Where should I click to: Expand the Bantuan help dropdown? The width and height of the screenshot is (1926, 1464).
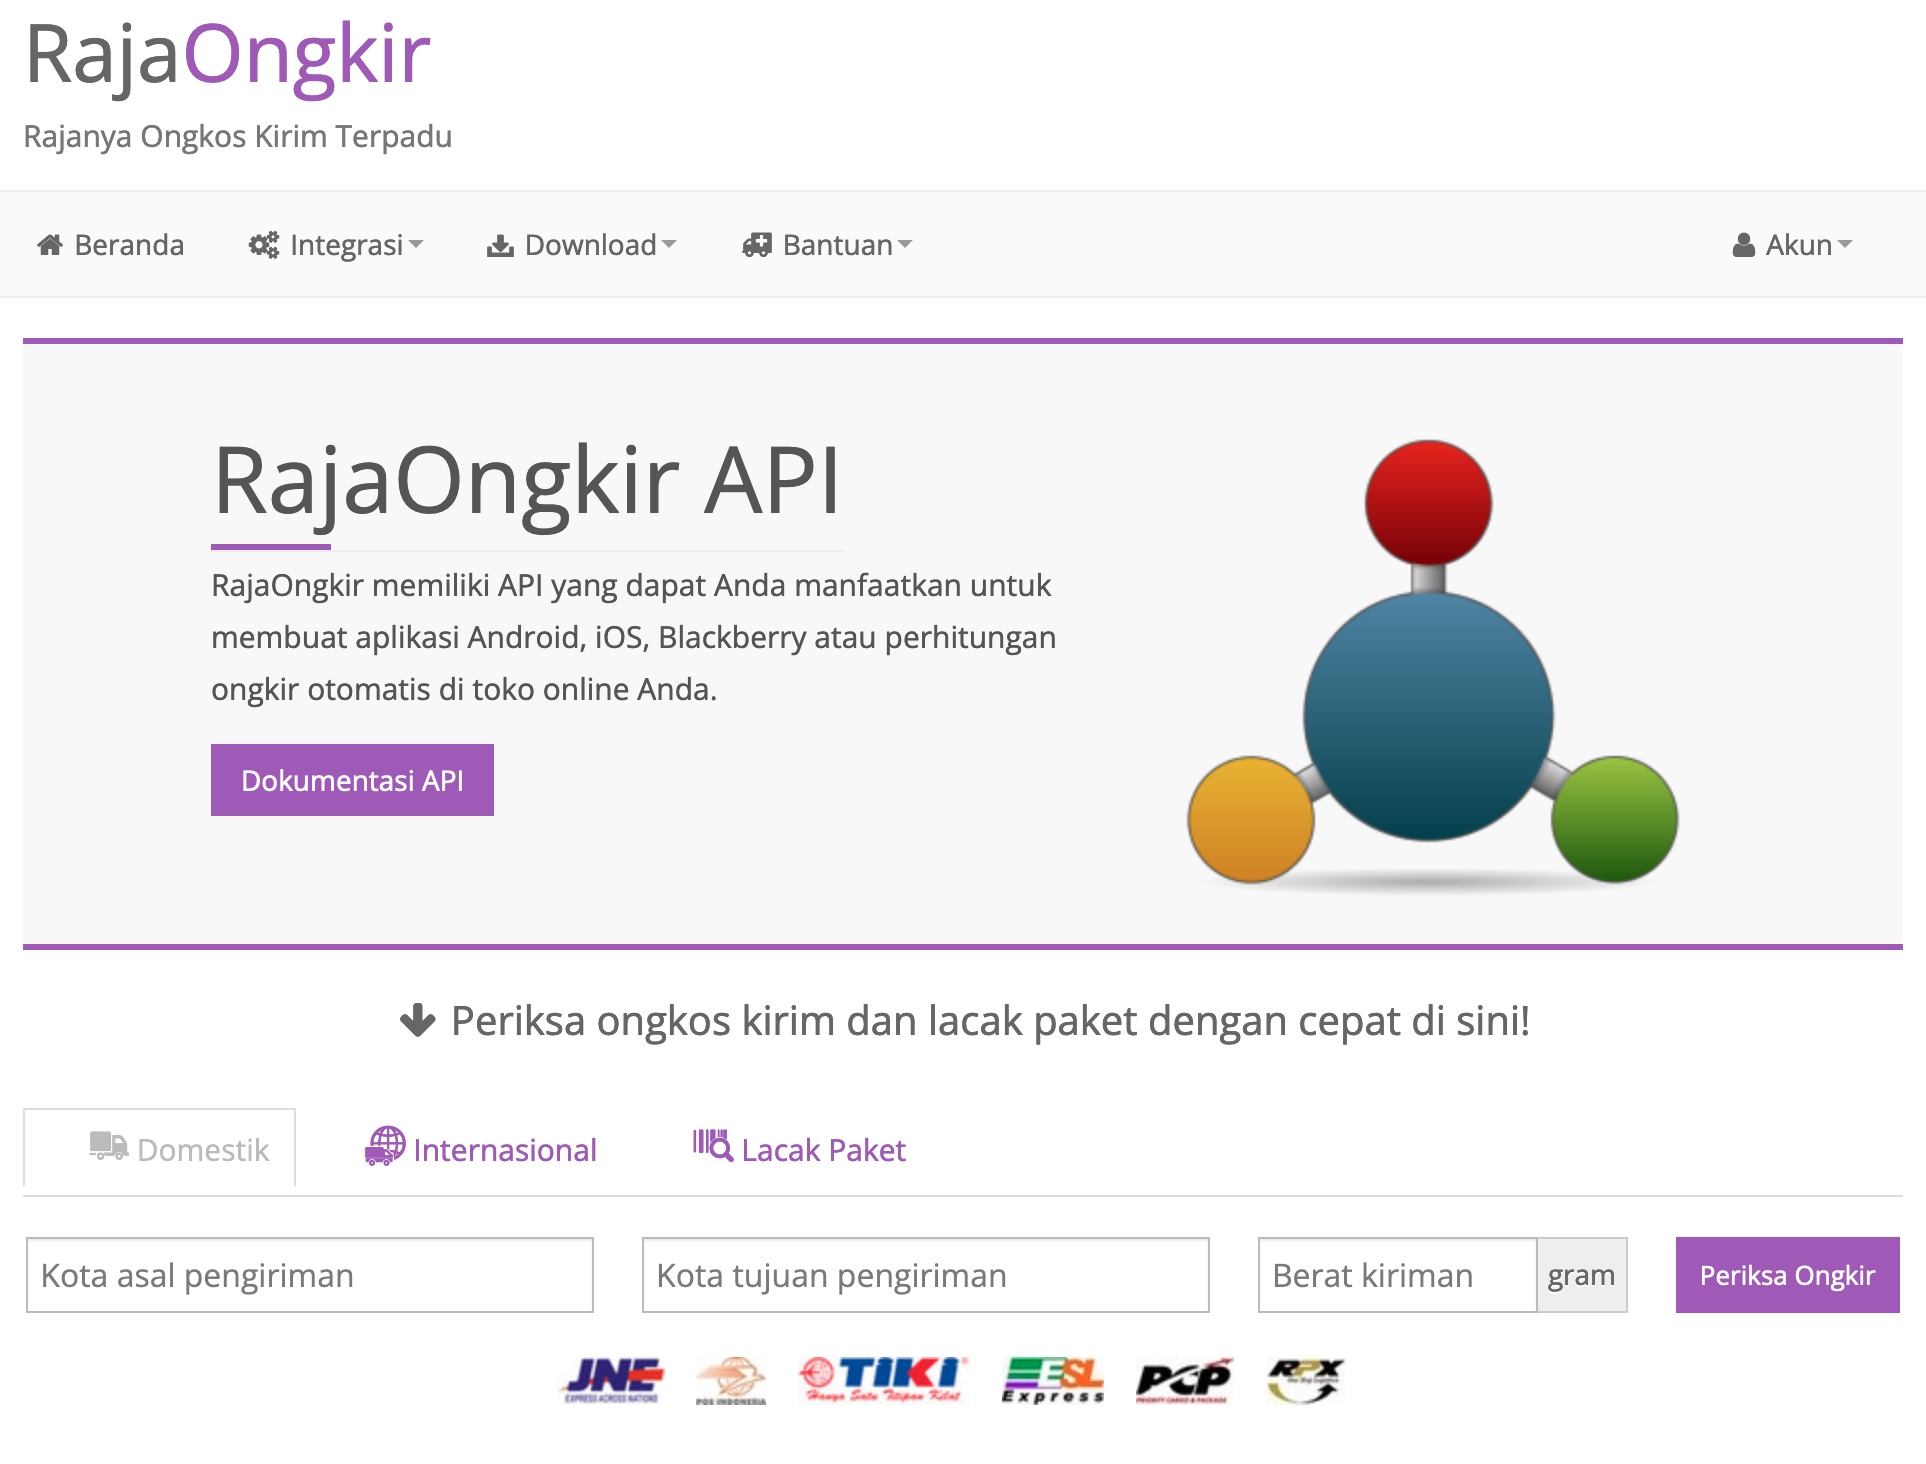pyautogui.click(x=828, y=245)
